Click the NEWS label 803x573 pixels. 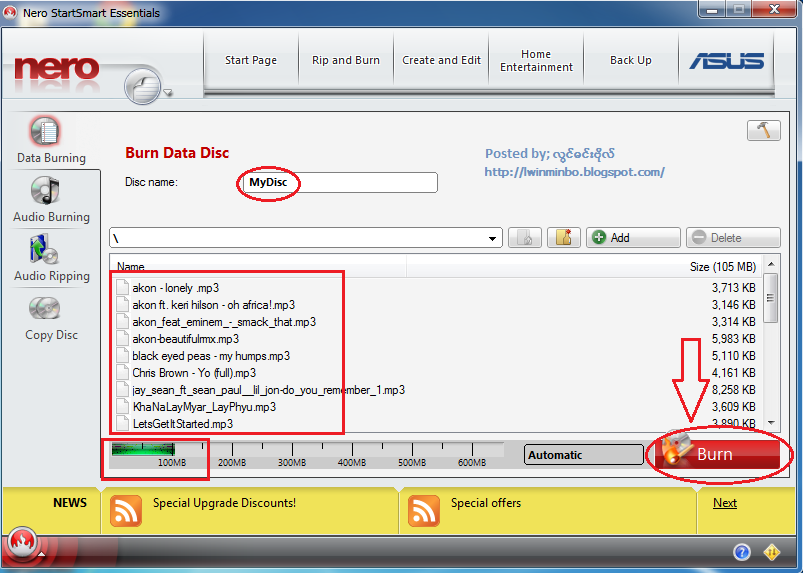click(70, 503)
